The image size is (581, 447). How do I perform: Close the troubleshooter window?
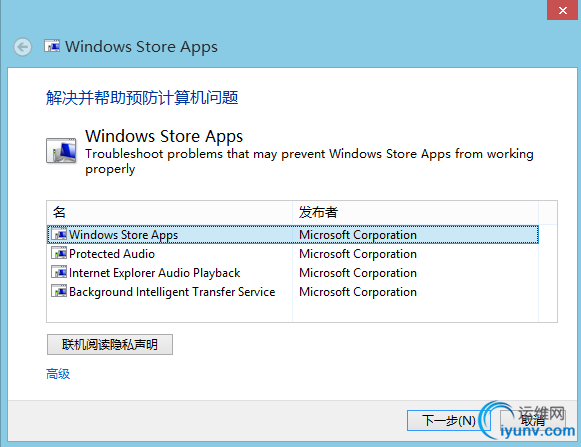click(x=562, y=10)
